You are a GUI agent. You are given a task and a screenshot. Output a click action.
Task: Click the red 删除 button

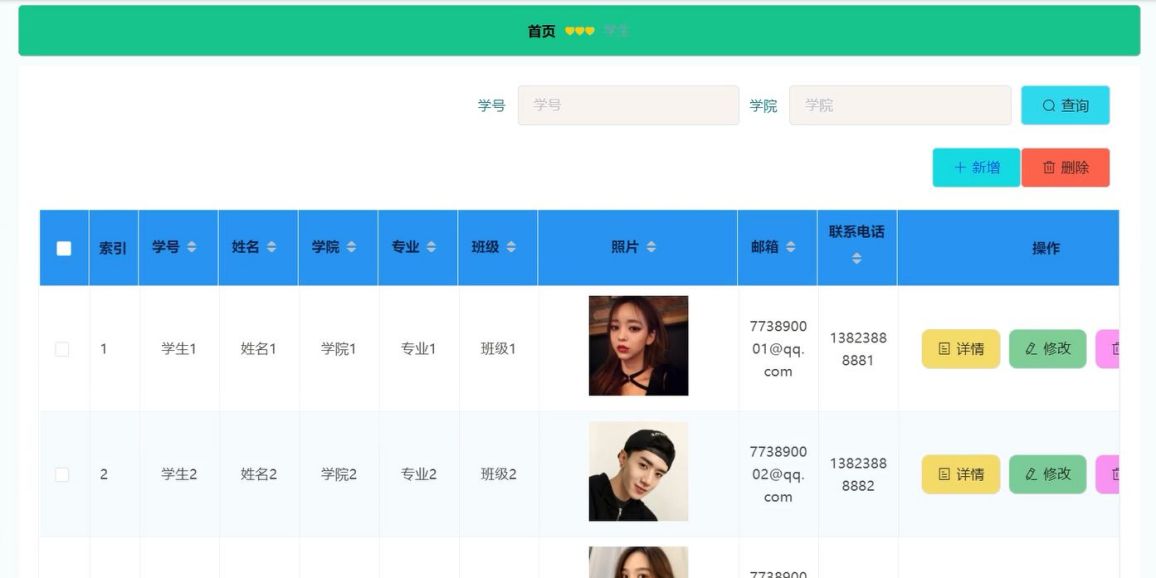tap(1065, 167)
